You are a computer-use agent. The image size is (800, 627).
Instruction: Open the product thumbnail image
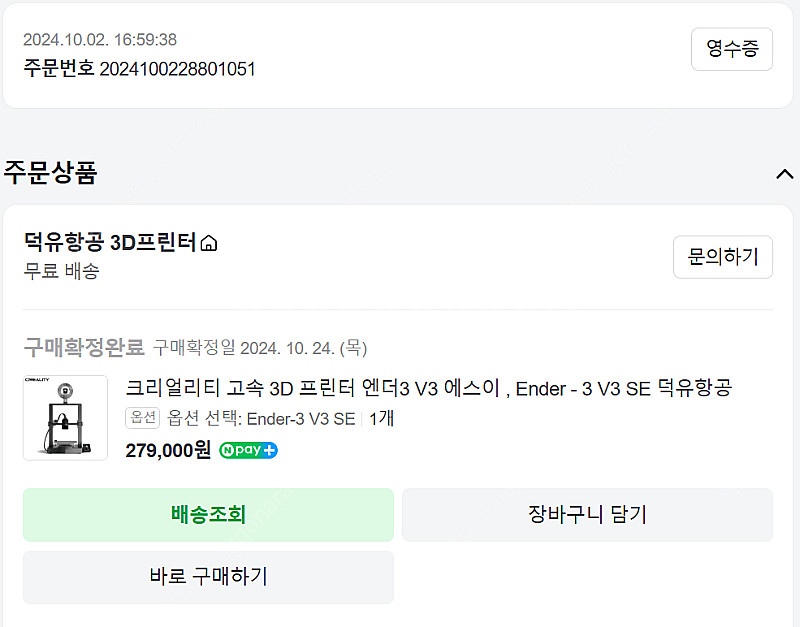64,418
